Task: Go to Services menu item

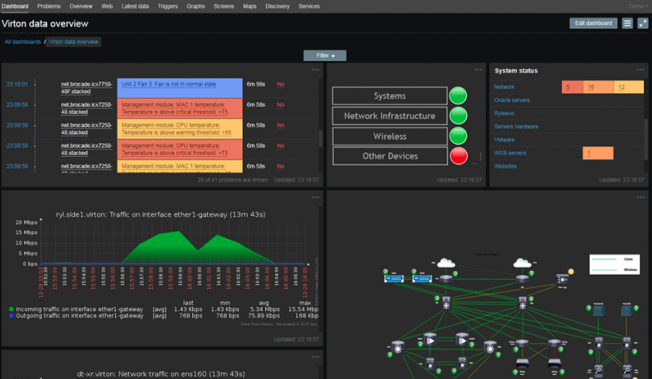Action: 309,6
